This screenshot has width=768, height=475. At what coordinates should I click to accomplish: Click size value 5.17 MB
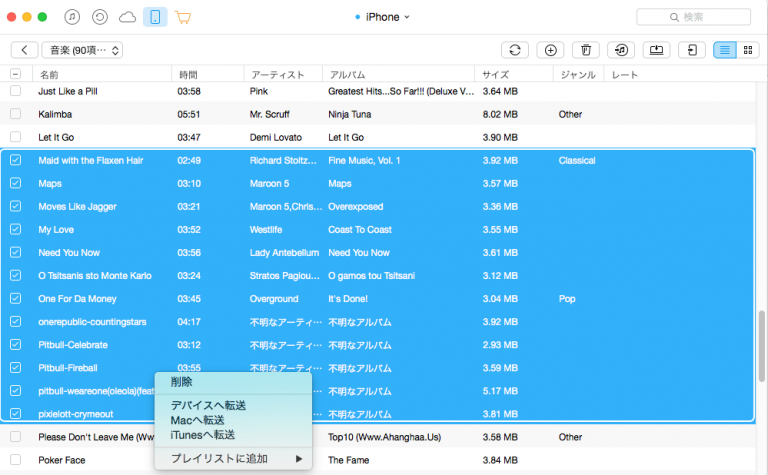[500, 391]
